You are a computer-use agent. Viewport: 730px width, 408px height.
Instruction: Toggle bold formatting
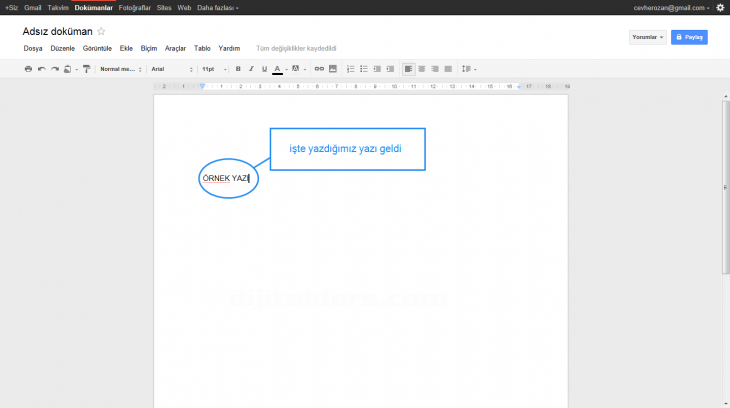(238, 69)
